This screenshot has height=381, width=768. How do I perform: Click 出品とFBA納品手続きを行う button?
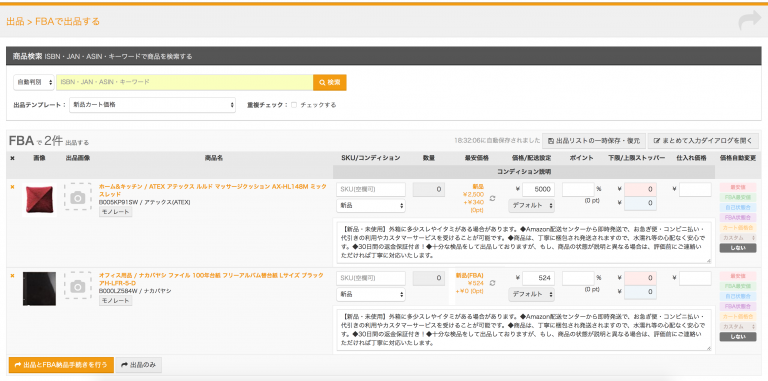[x=61, y=365]
